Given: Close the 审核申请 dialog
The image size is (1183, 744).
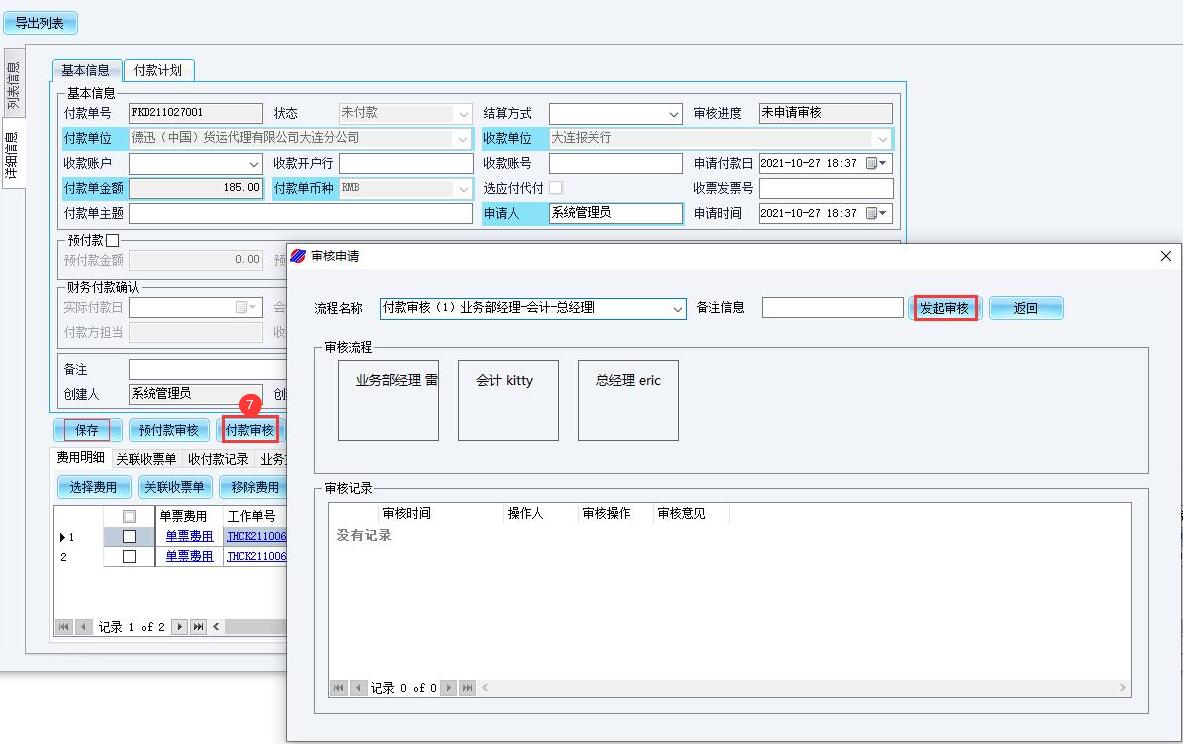Looking at the screenshot, I should (x=1165, y=257).
